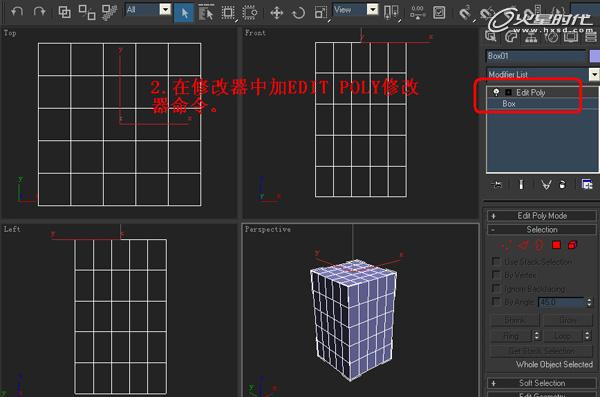The image size is (600, 397).
Task: Select Edge sub-object level icon
Action: coord(523,245)
